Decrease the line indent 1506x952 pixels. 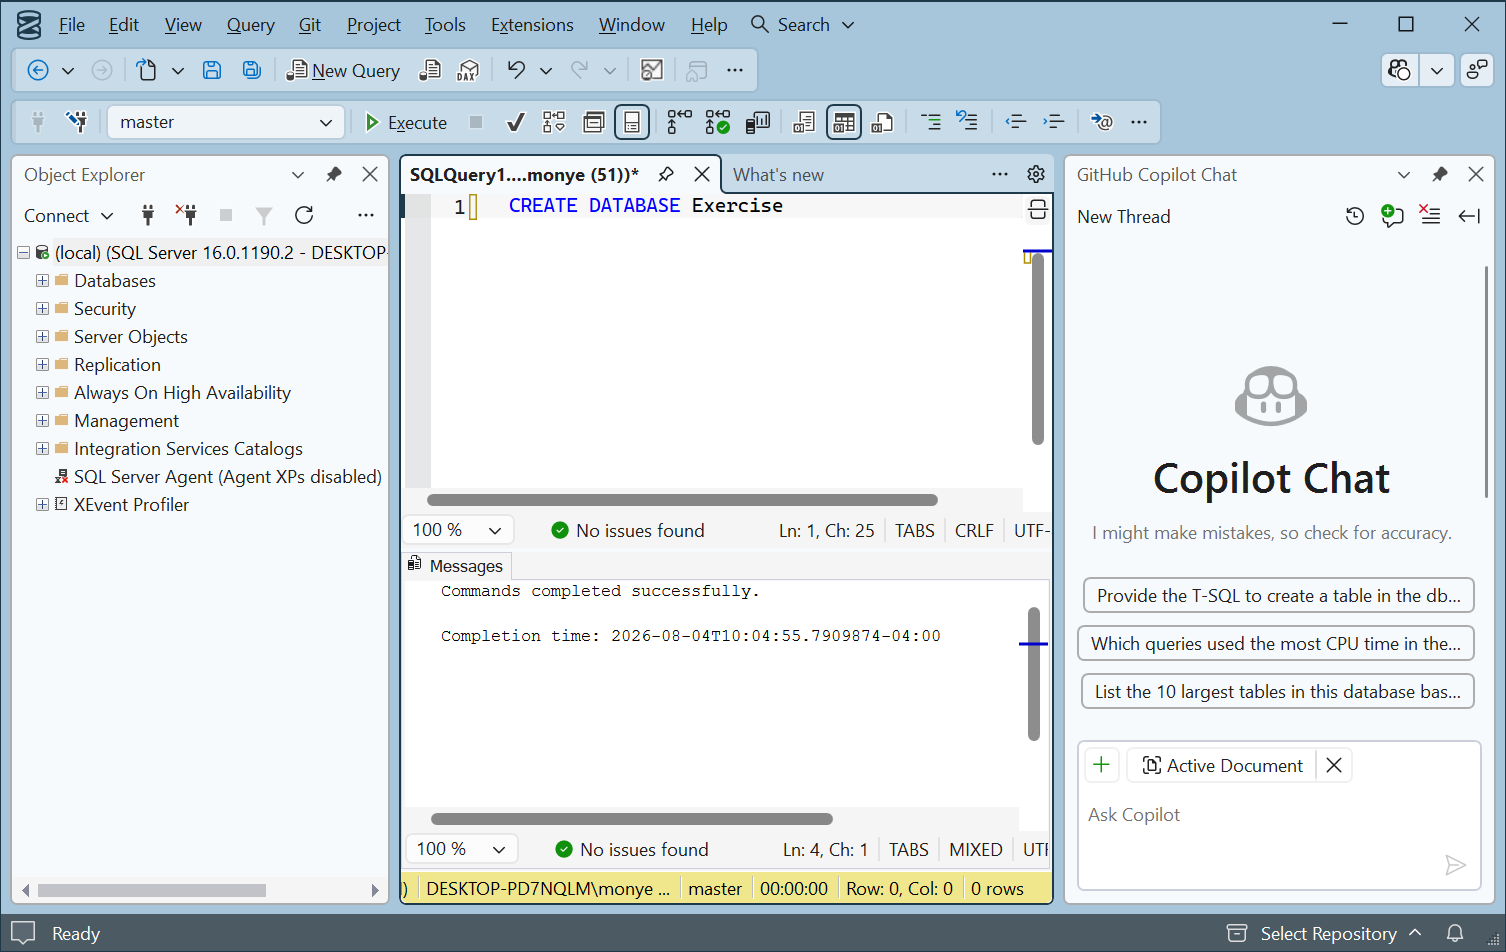click(x=1016, y=122)
